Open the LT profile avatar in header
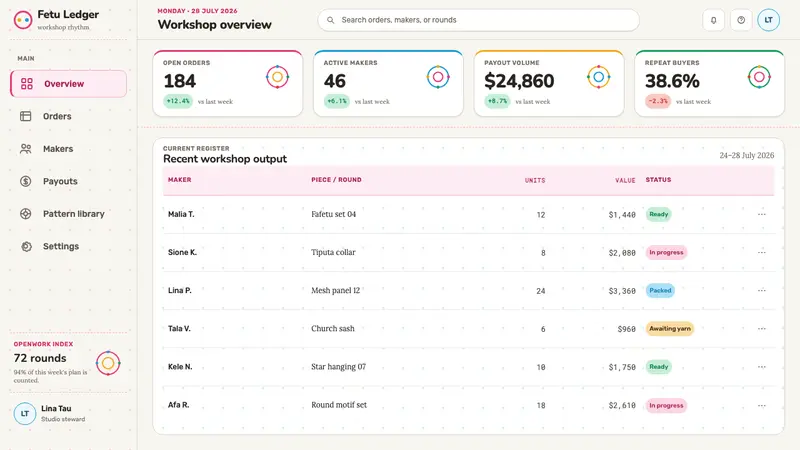Viewport: 800px width, 450px height. coord(768,20)
